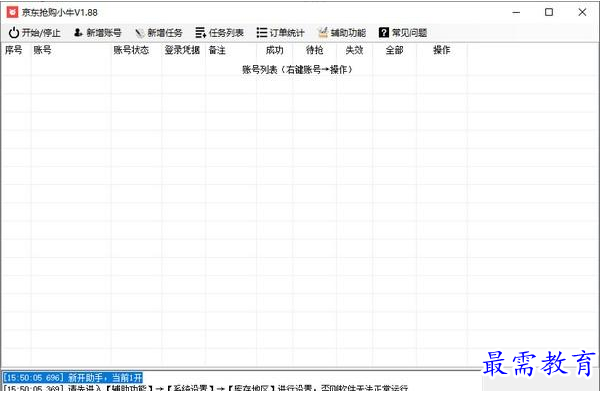The width and height of the screenshot is (604, 395).
Task: Click the red app icon in title bar
Action: [x=12, y=12]
